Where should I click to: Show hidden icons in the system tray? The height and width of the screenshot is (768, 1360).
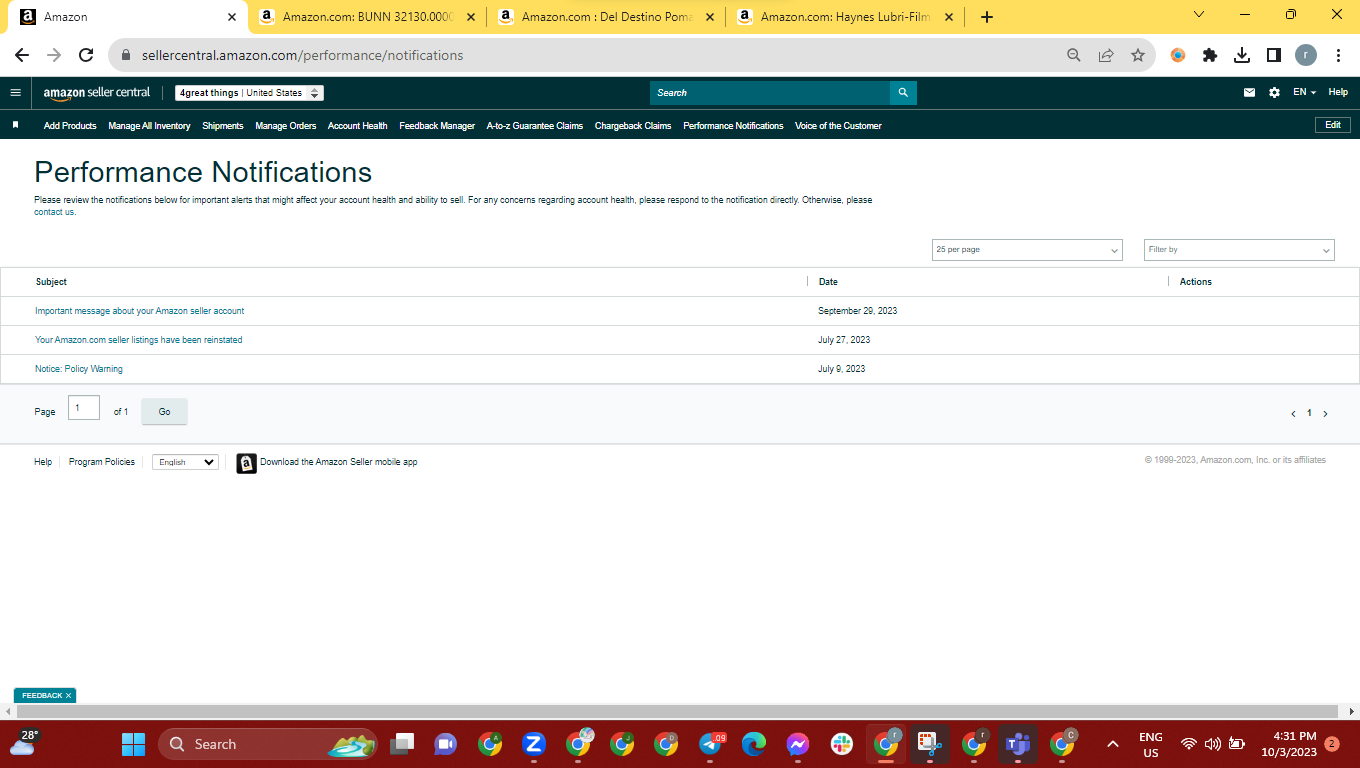point(1112,744)
